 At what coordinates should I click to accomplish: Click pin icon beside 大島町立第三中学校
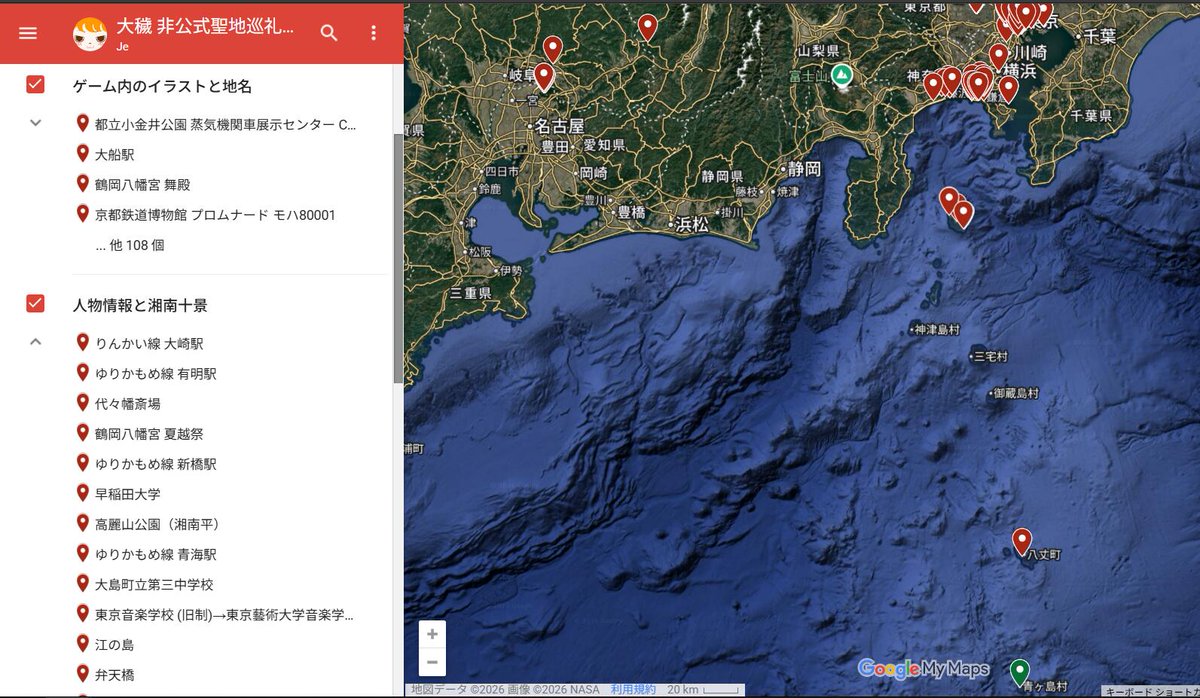tap(83, 582)
